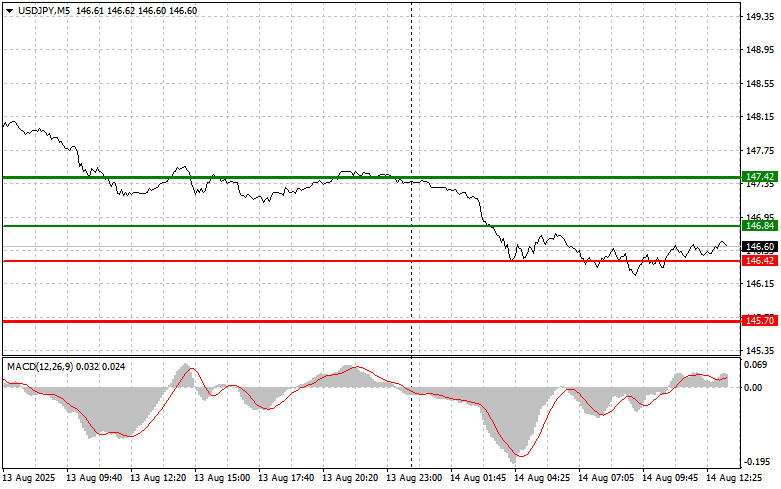The width and height of the screenshot is (781, 489).
Task: Click the red 145.70 price level label
Action: (760, 321)
